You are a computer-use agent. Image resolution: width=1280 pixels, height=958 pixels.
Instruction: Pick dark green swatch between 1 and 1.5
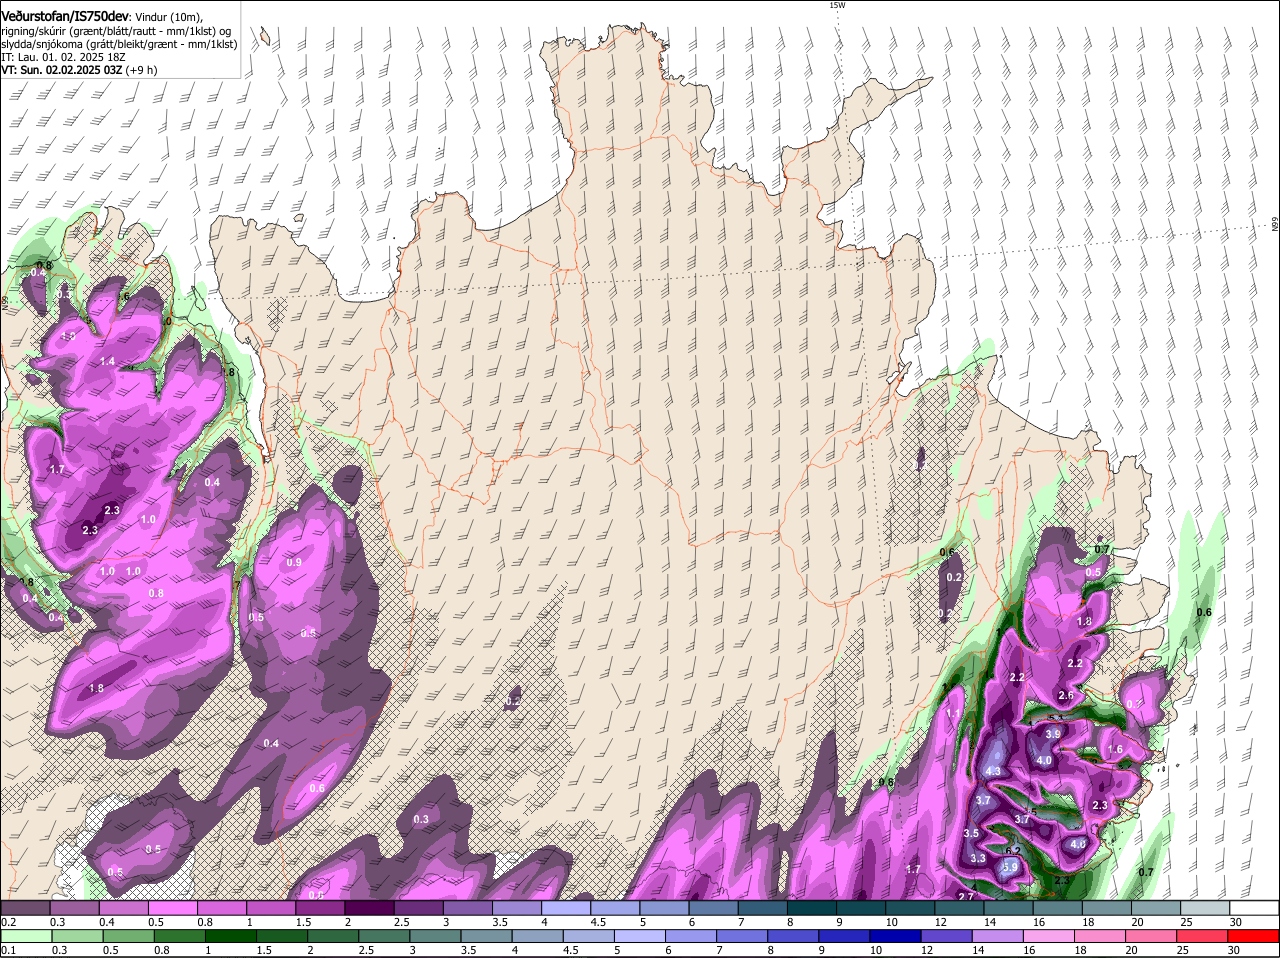point(233,936)
